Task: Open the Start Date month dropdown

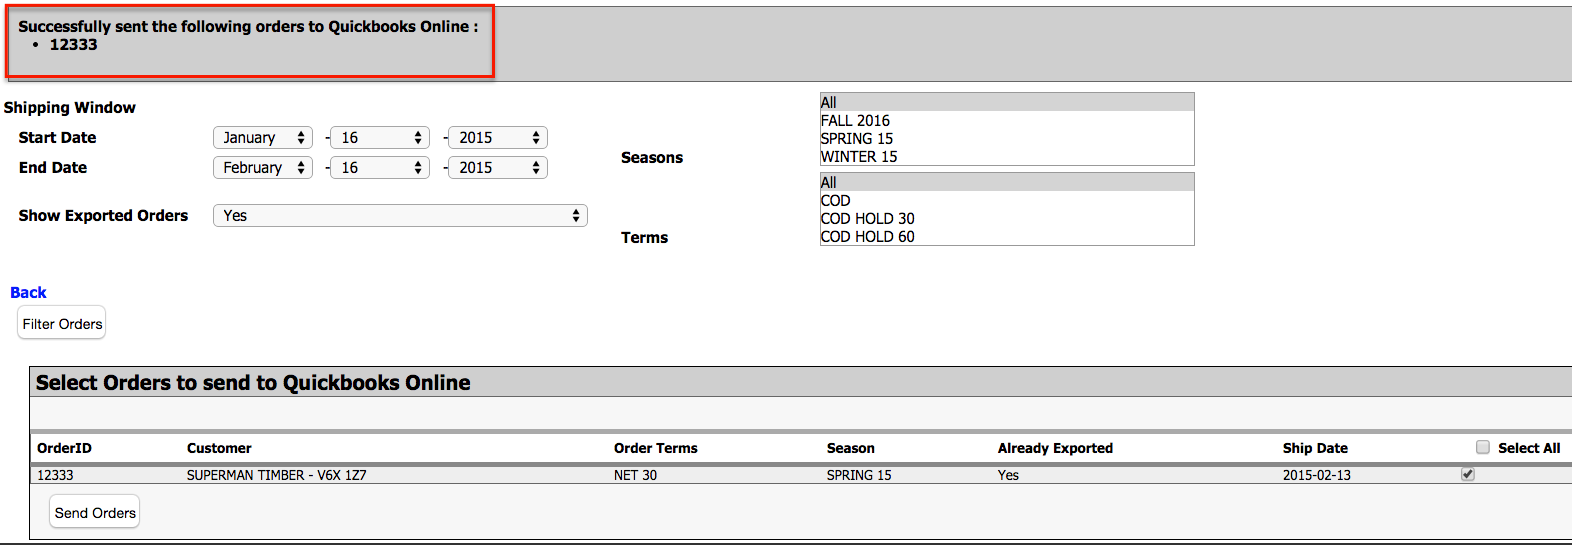Action: pyautogui.click(x=263, y=138)
